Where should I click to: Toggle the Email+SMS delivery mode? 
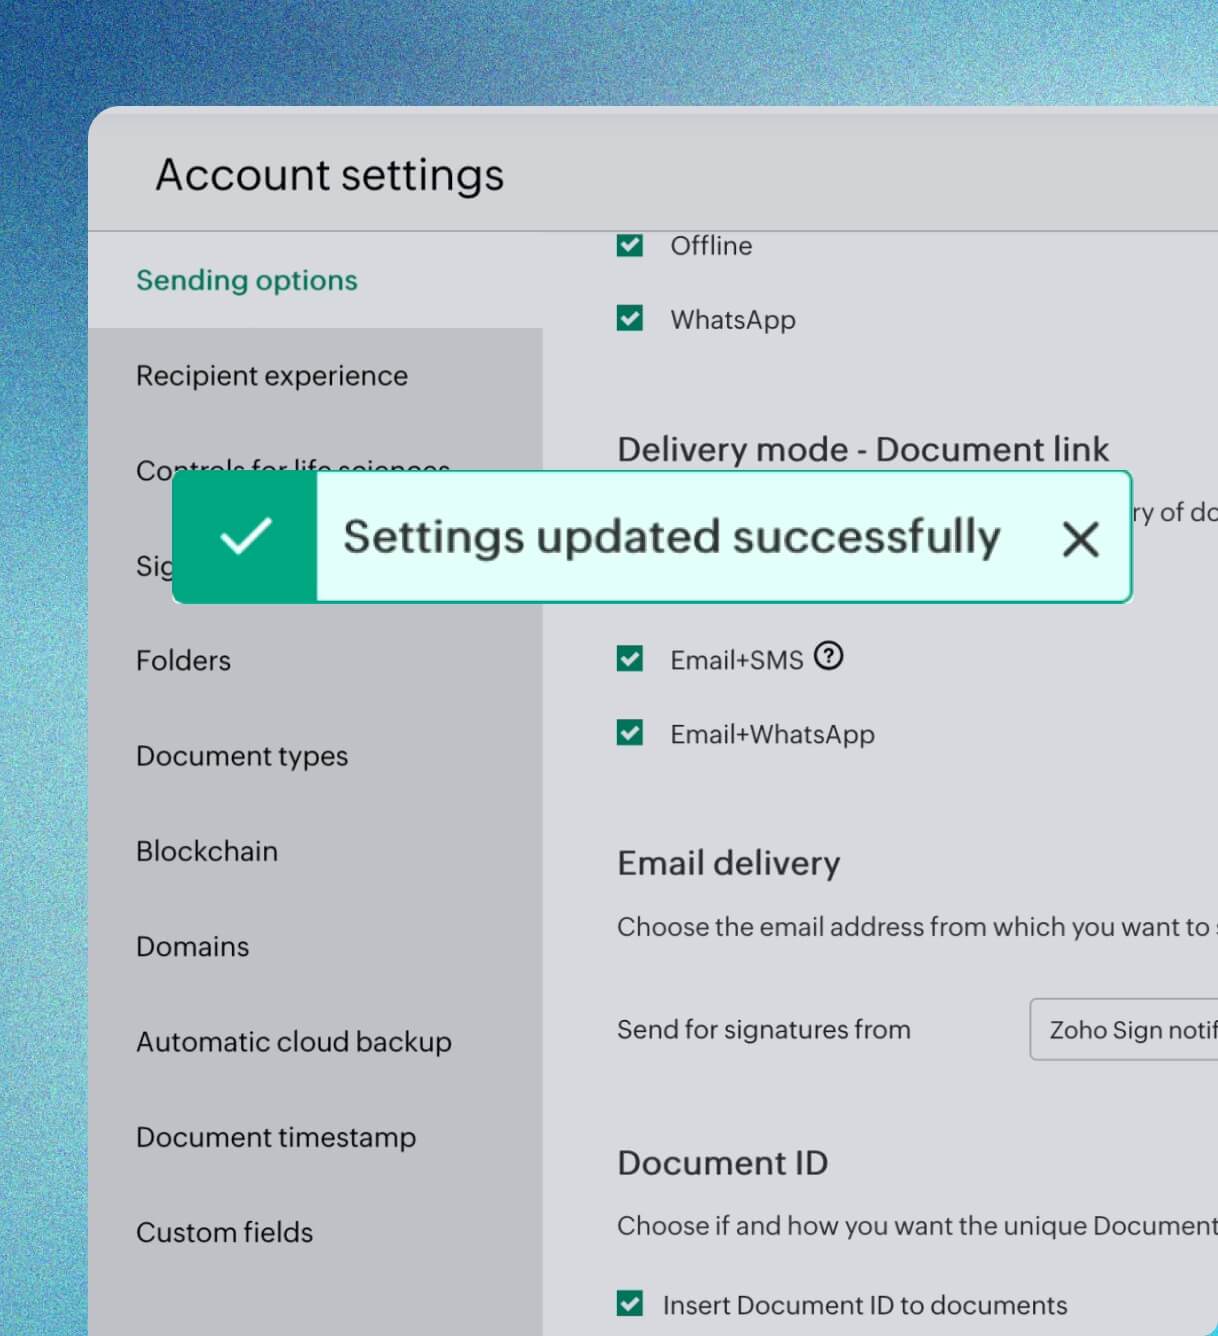629,658
